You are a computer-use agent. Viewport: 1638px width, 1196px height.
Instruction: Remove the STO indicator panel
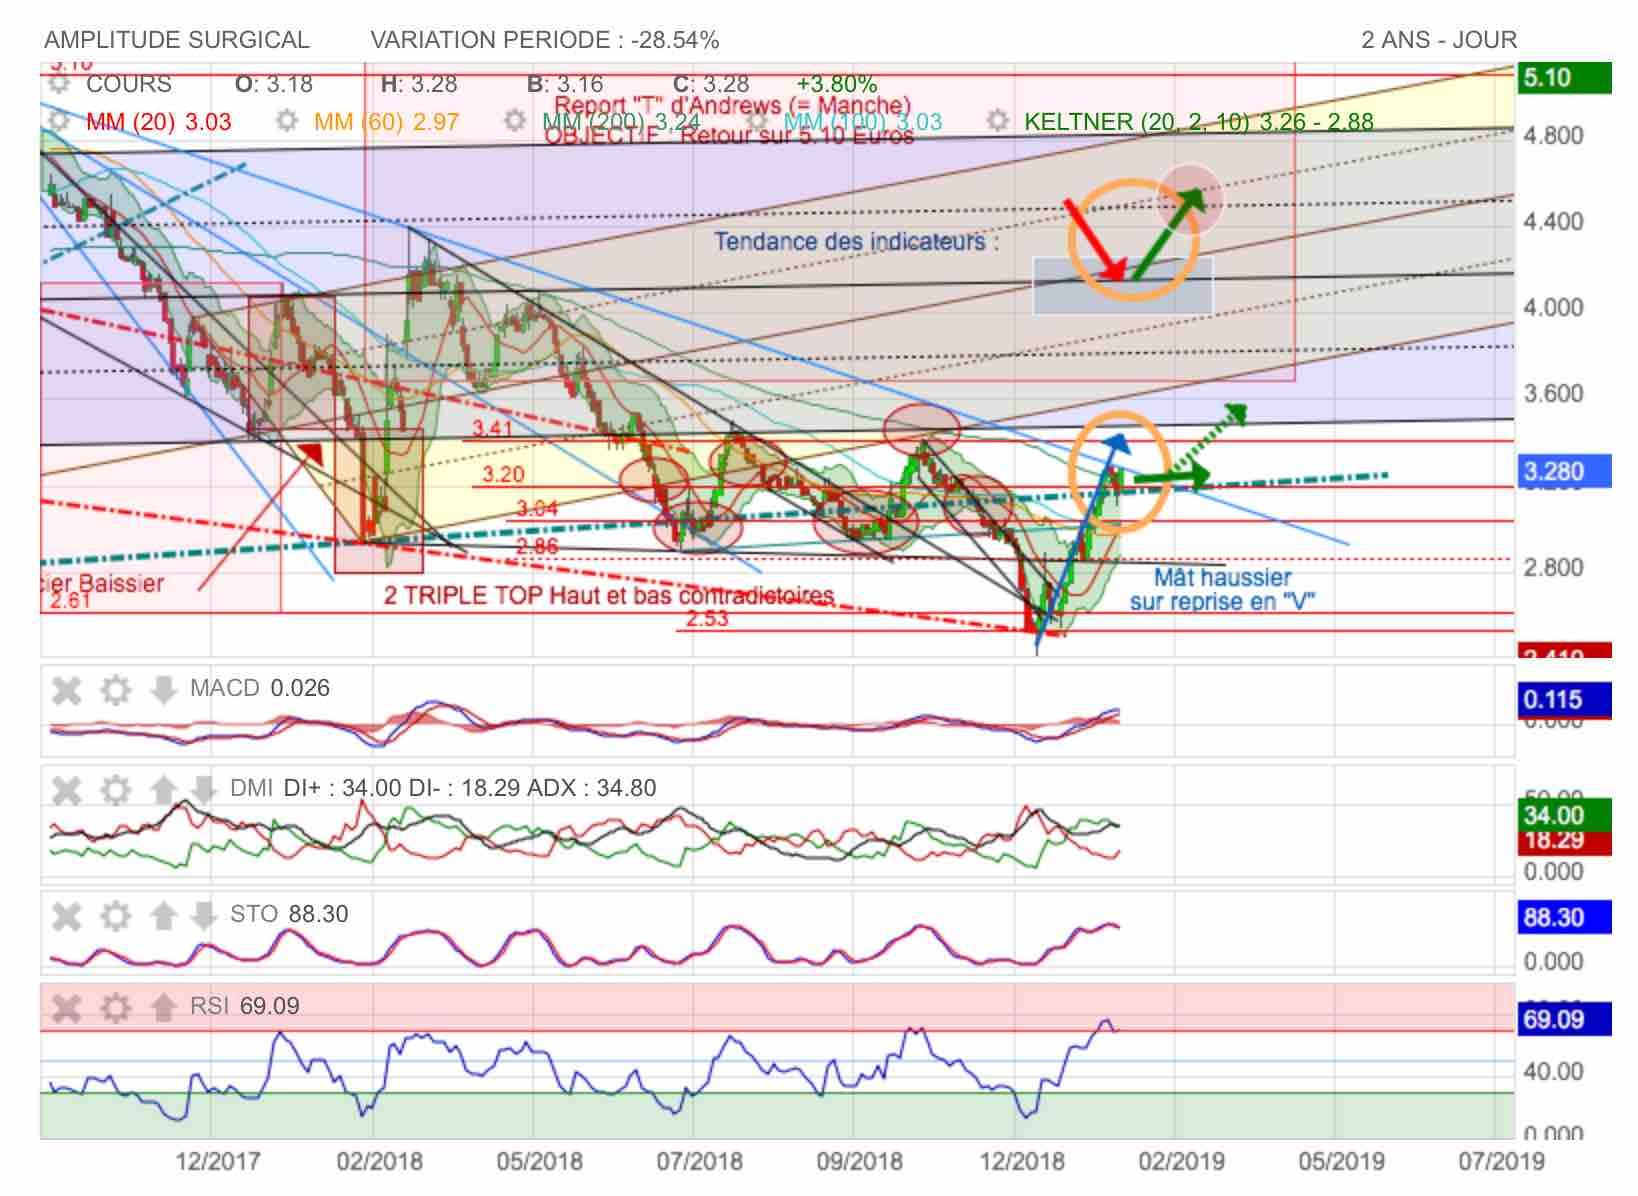point(66,916)
